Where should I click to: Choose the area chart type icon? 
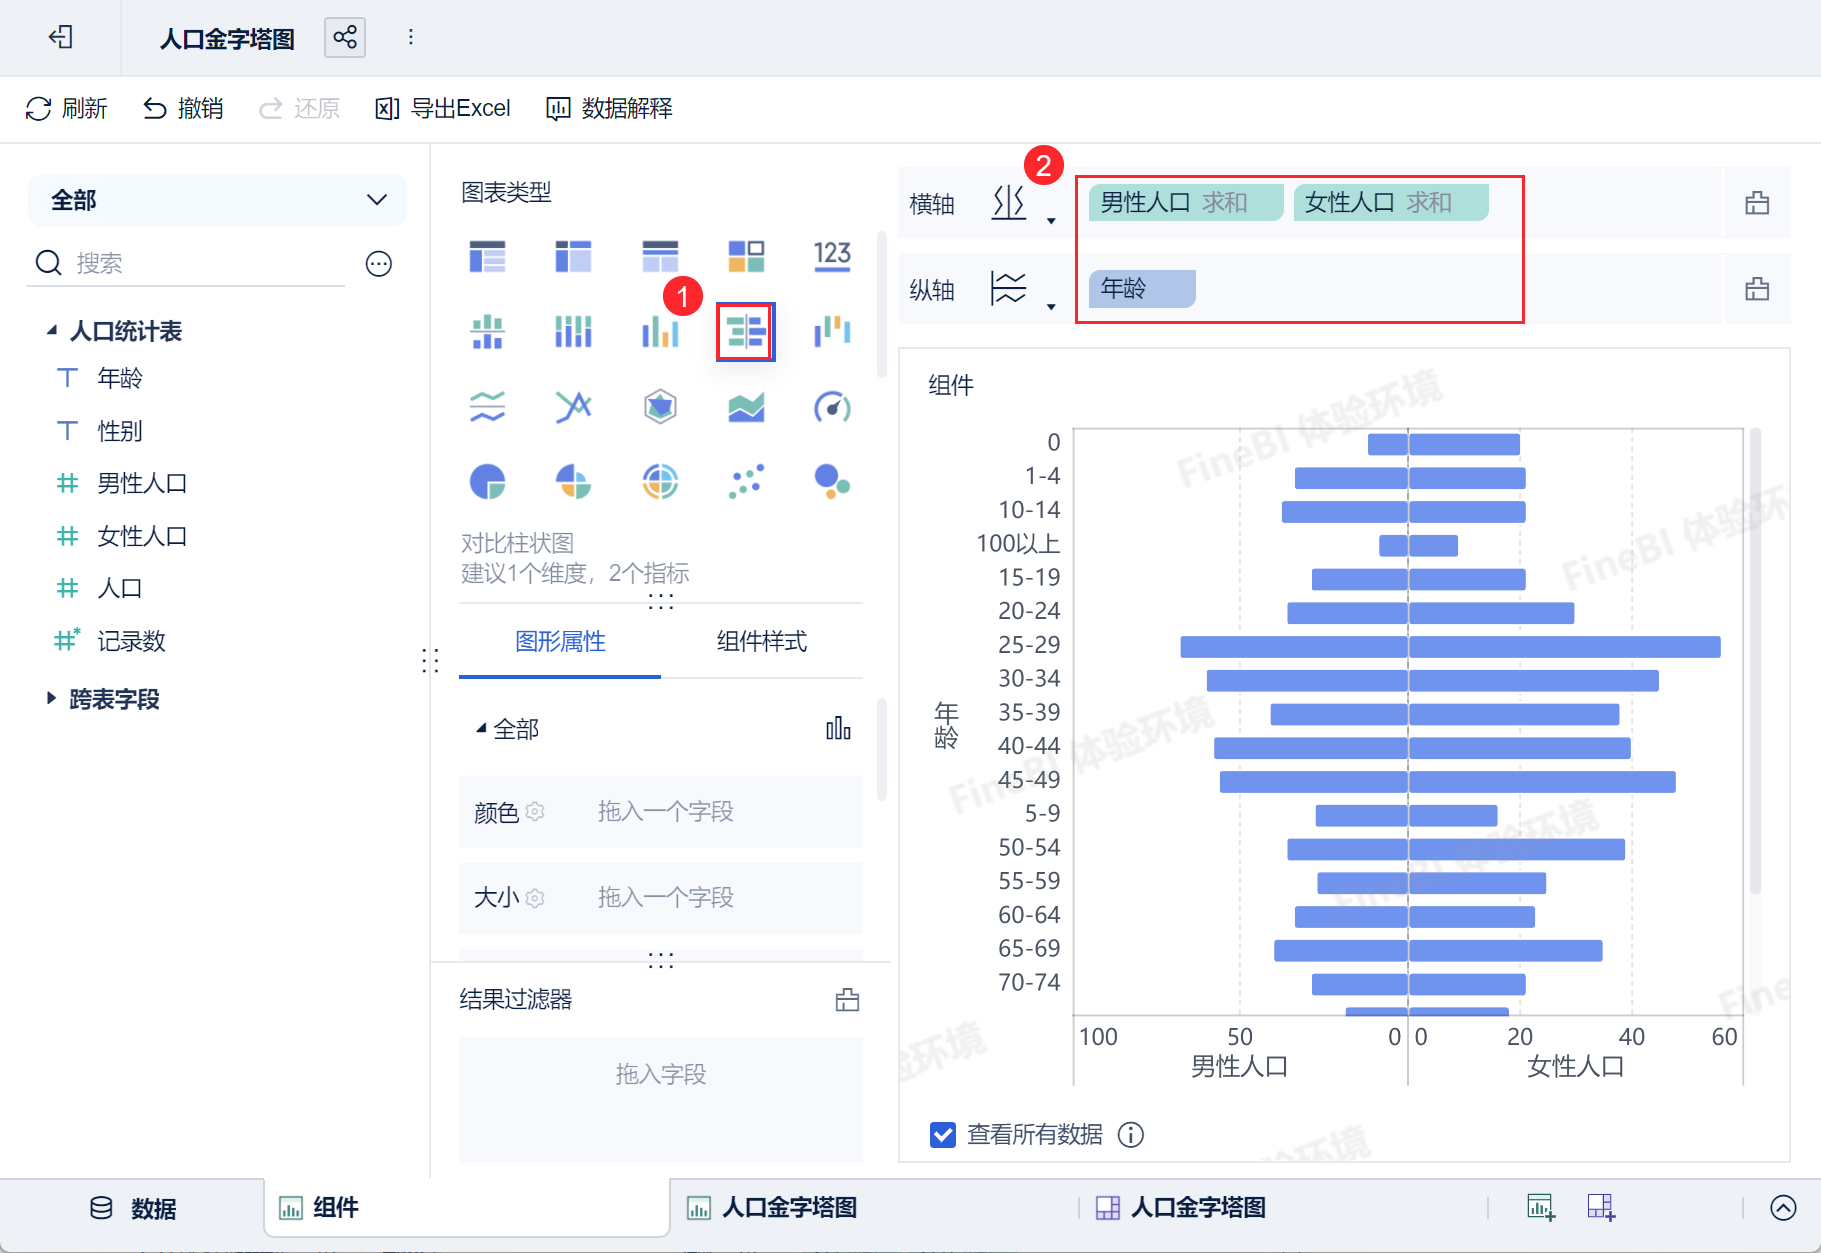coord(746,407)
